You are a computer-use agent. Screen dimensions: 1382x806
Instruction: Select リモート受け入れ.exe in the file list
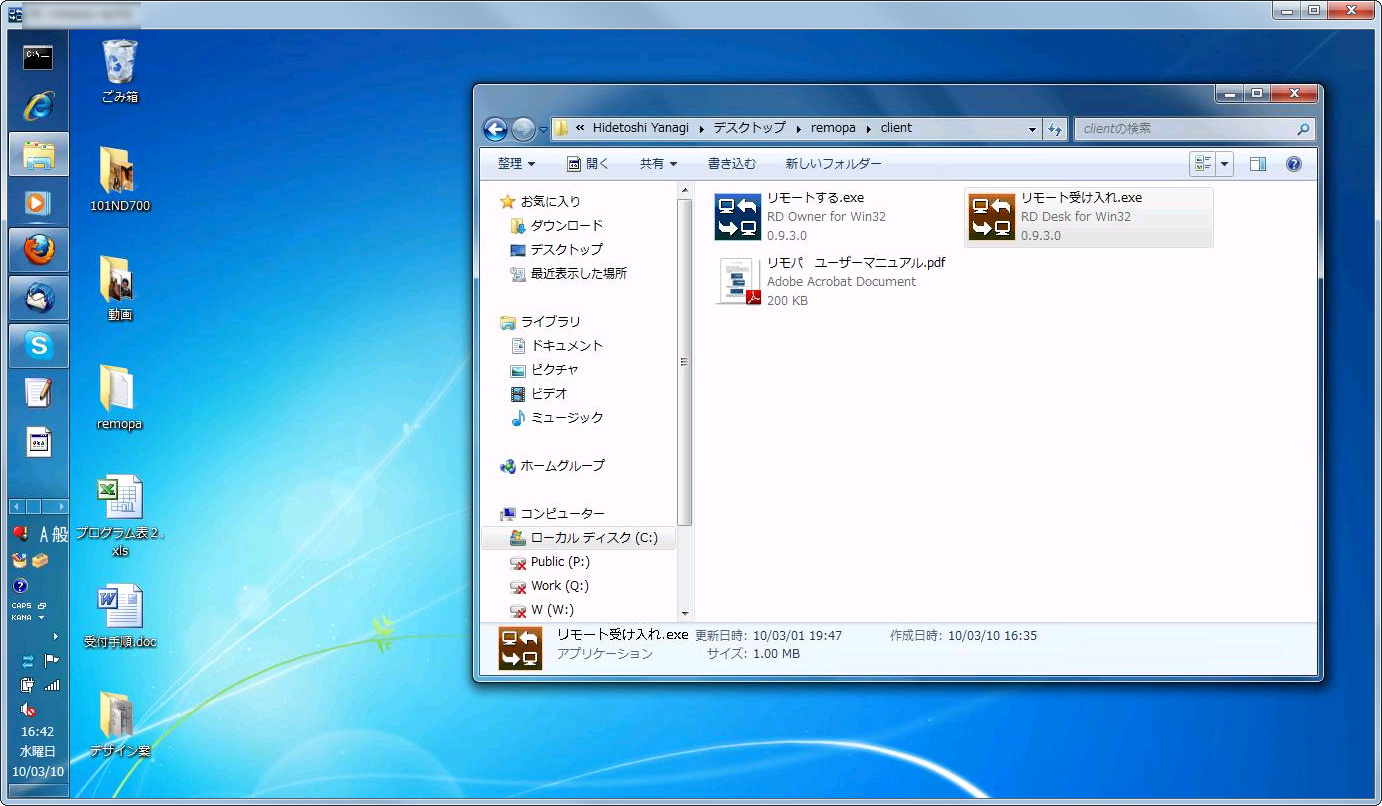pyautogui.click(x=1089, y=217)
